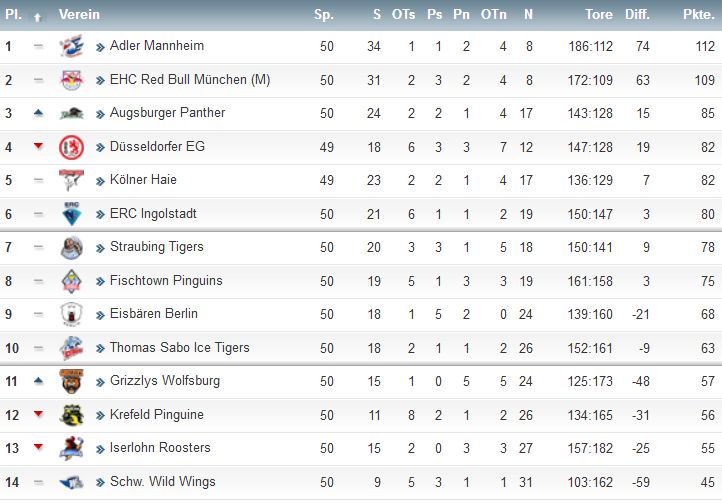Open the Schw. Wild Wings team link
This screenshot has height=503, width=722.
(163, 482)
